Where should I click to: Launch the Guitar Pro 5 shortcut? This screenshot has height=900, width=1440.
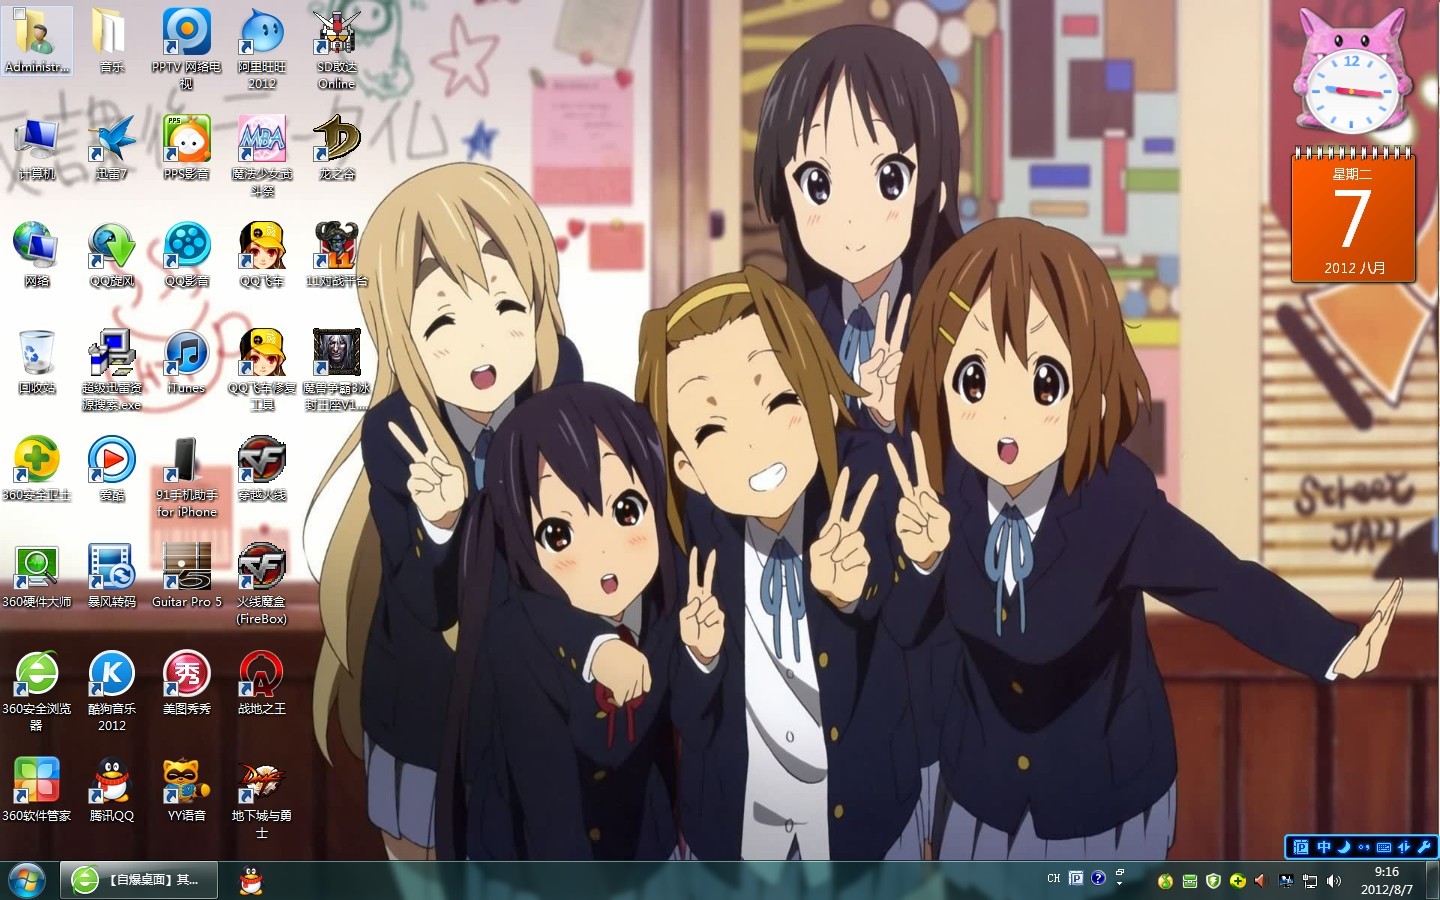187,575
